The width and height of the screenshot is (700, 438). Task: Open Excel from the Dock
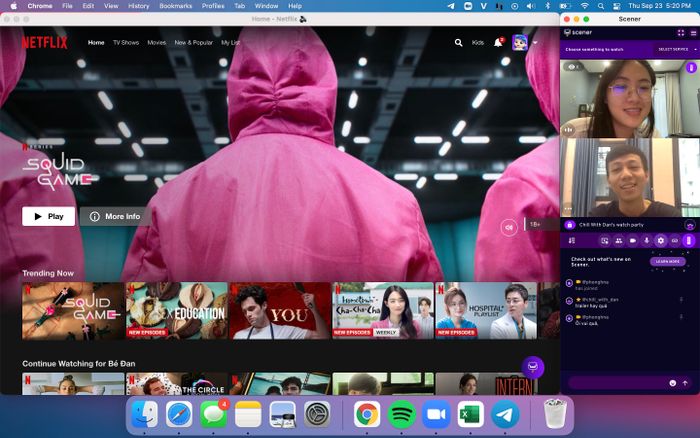(x=470, y=415)
